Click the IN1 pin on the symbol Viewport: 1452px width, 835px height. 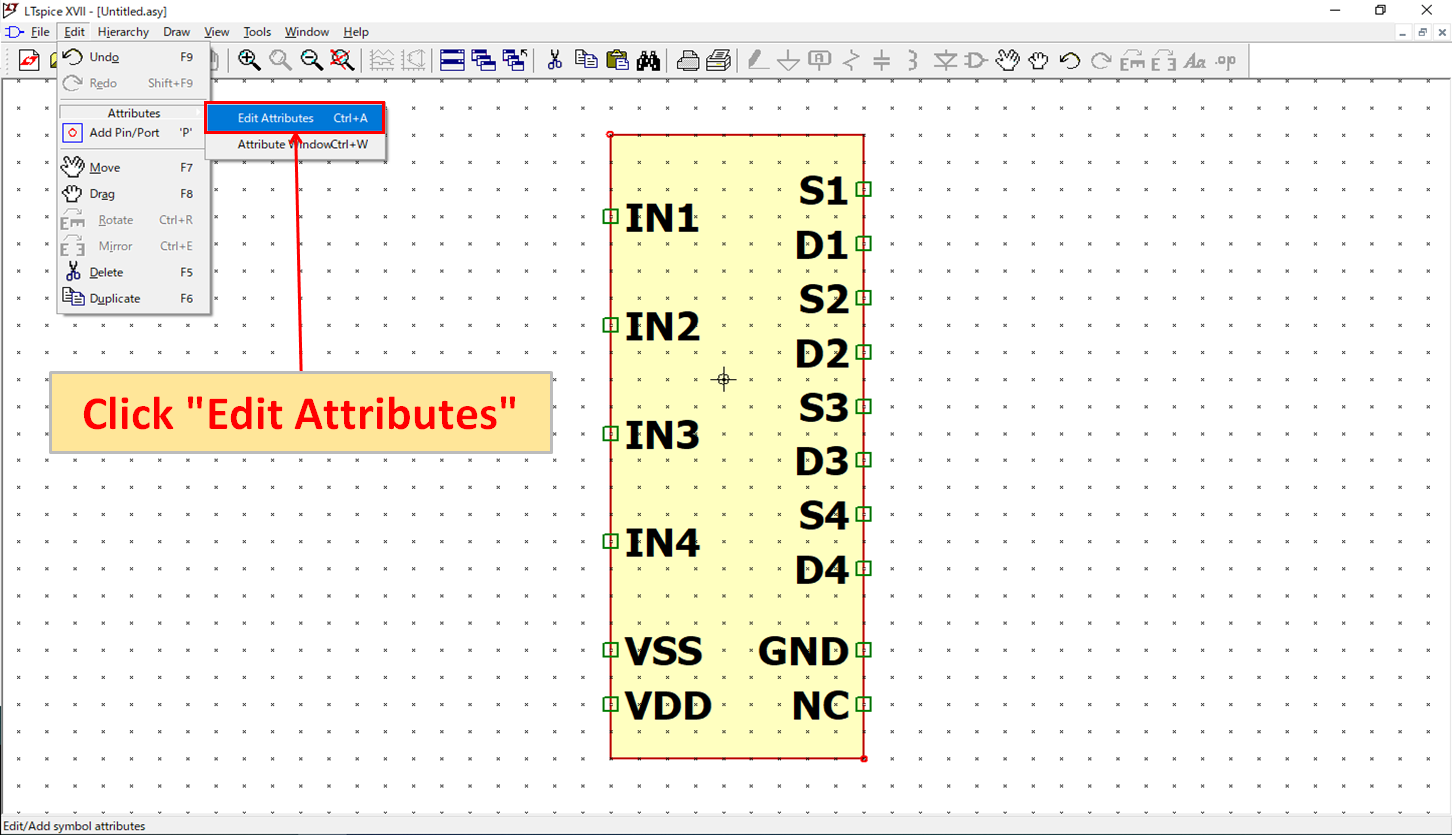[608, 215]
